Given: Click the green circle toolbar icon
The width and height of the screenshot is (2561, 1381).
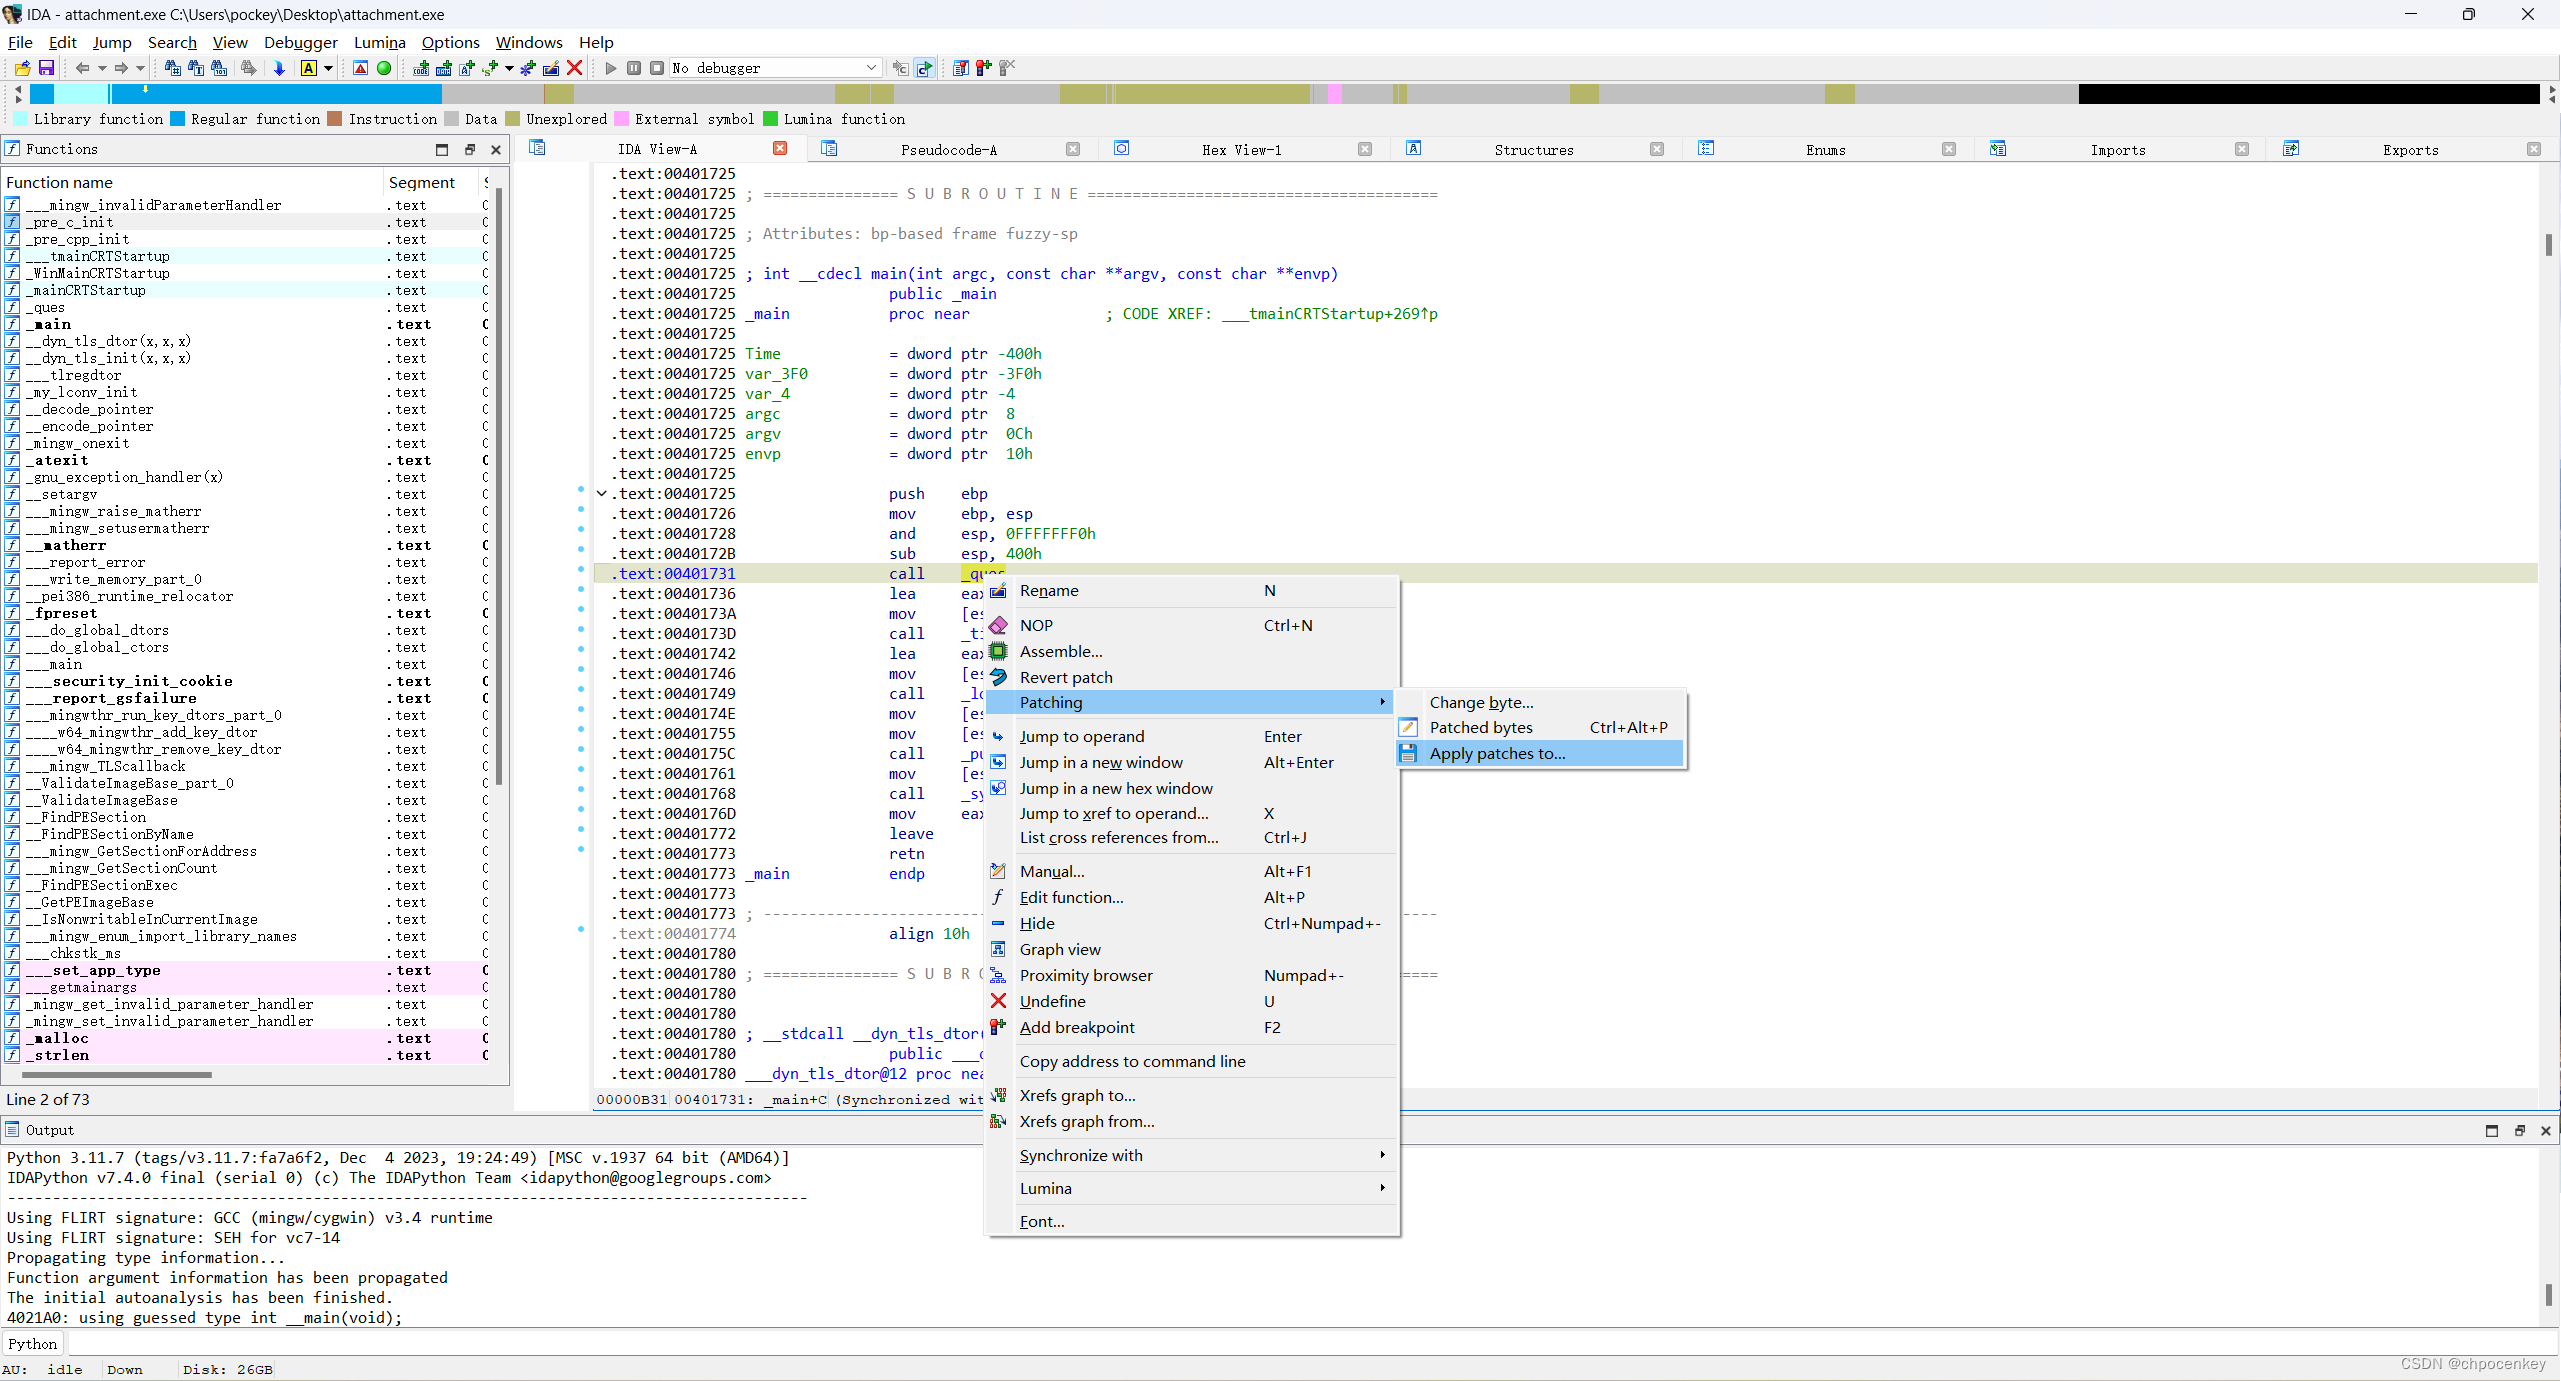Looking at the screenshot, I should pos(384,68).
